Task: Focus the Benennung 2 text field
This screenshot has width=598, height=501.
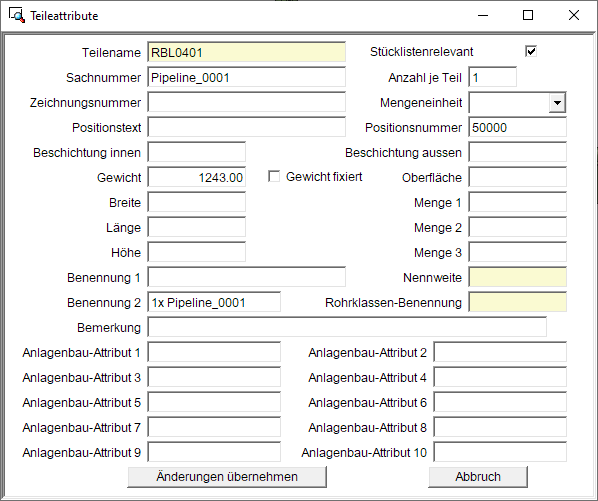Action: [214, 302]
